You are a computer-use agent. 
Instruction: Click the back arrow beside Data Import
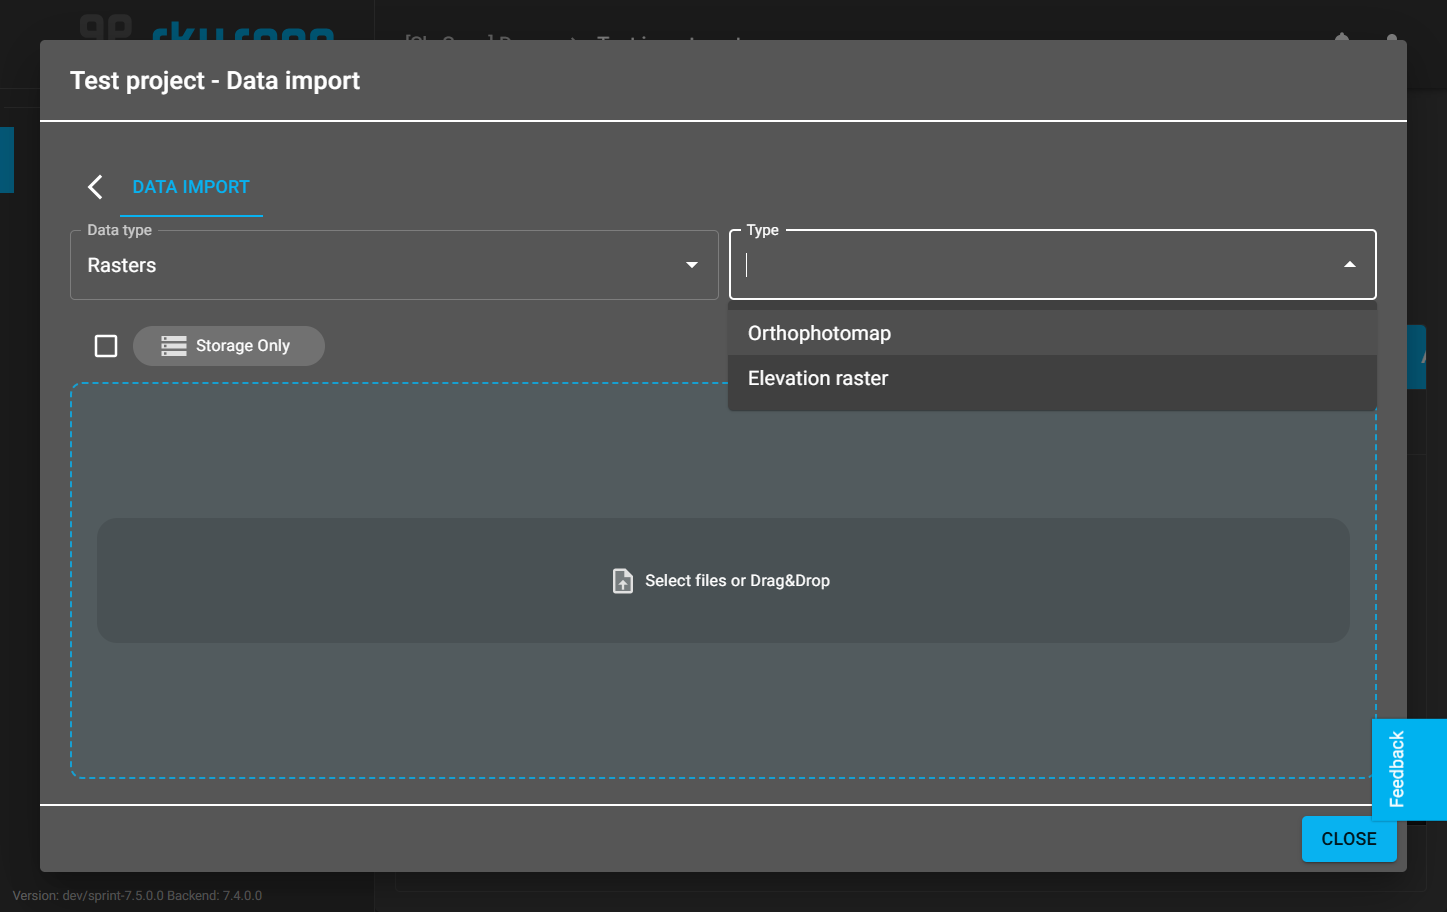95,187
